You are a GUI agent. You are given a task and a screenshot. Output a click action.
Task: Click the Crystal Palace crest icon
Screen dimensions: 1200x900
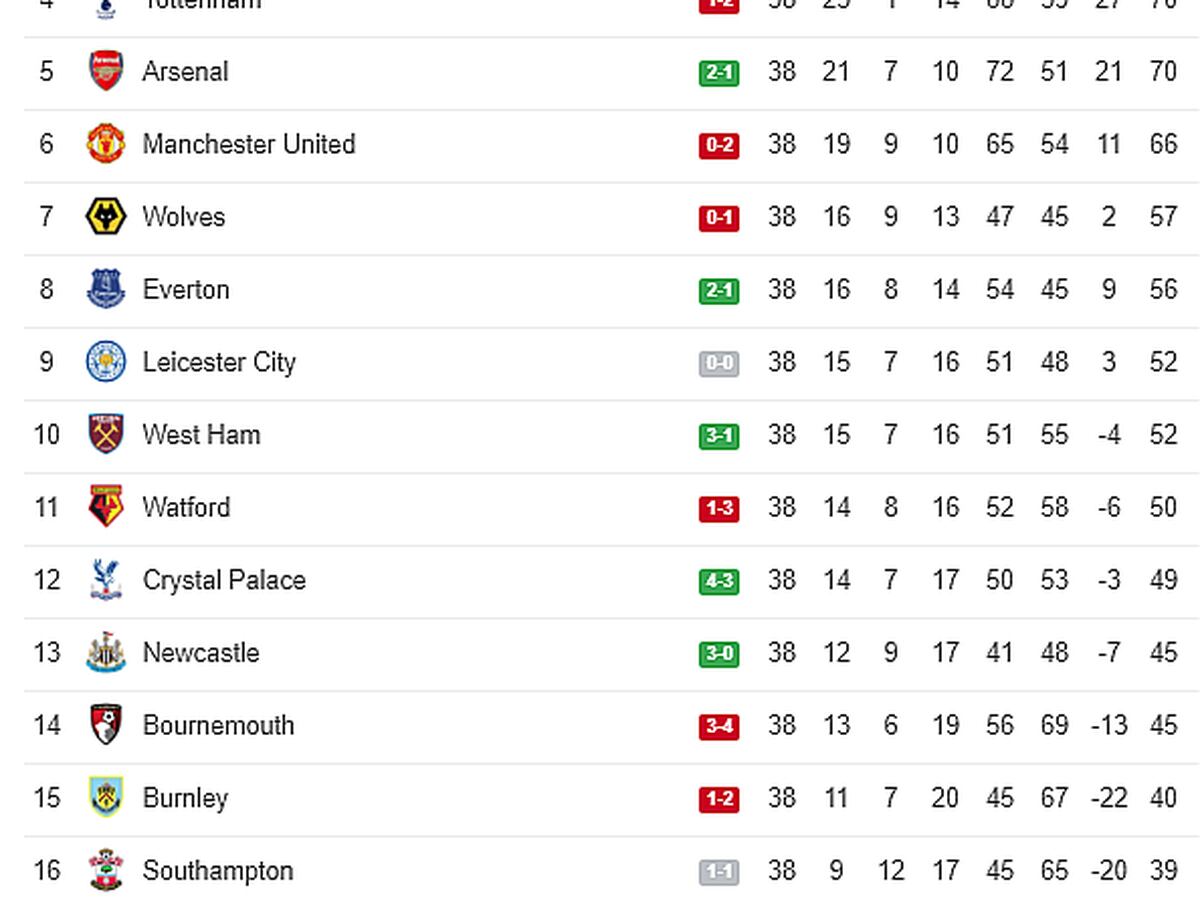[x=105, y=580]
